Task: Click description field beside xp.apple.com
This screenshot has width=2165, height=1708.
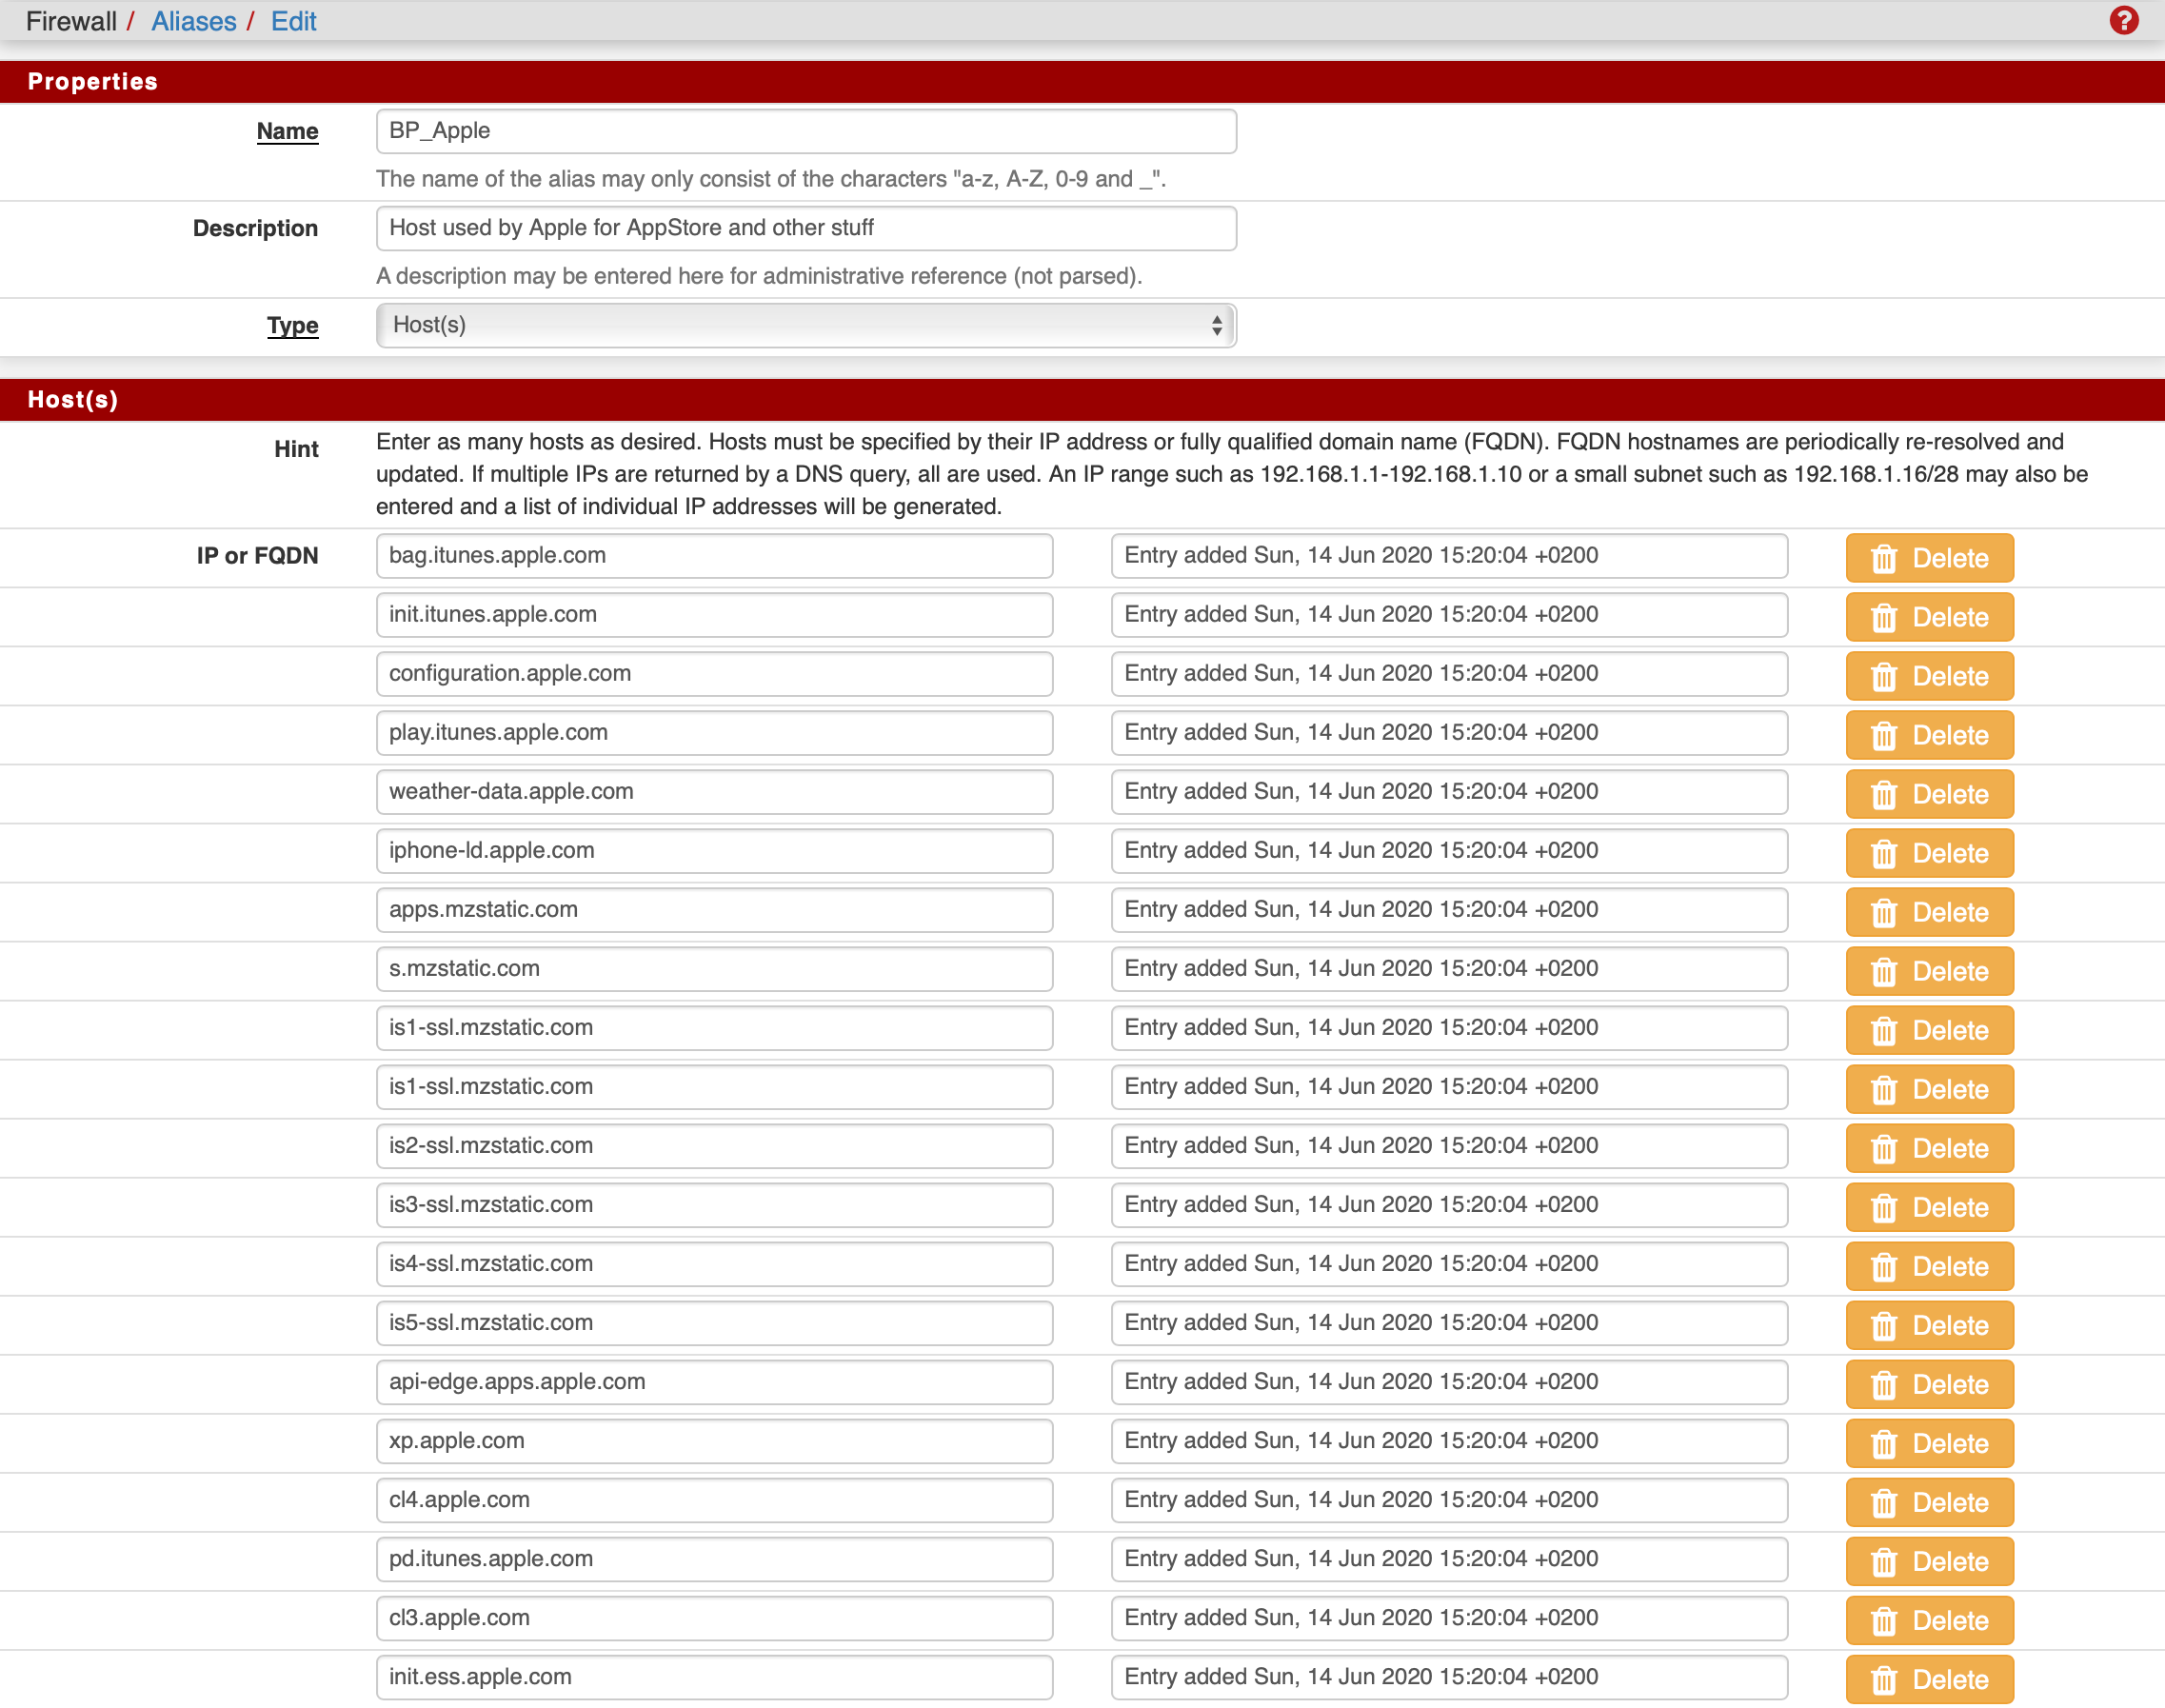Action: 1449,1441
